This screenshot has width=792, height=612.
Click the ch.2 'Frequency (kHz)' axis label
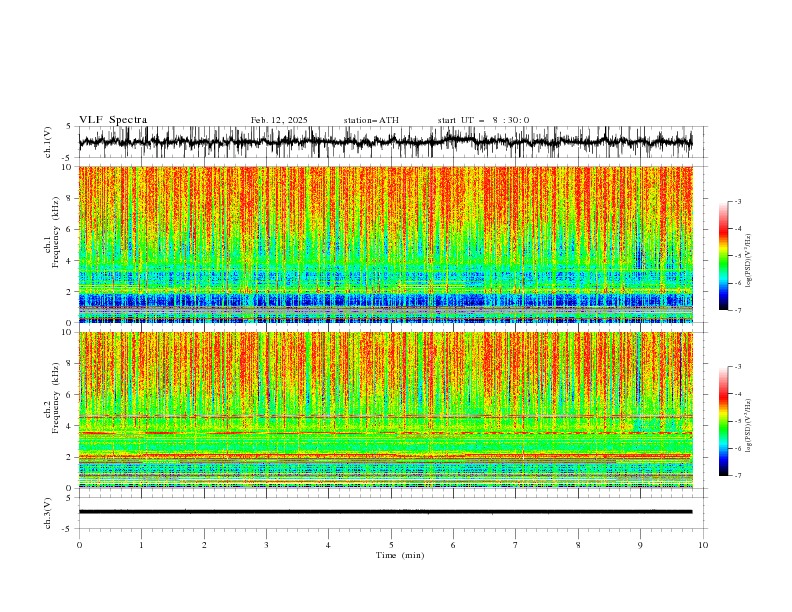click(56, 398)
